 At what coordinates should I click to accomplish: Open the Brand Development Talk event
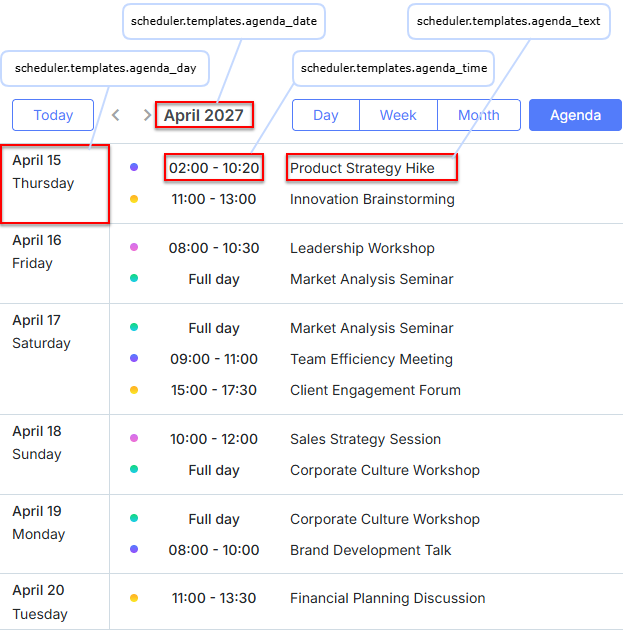(371, 550)
